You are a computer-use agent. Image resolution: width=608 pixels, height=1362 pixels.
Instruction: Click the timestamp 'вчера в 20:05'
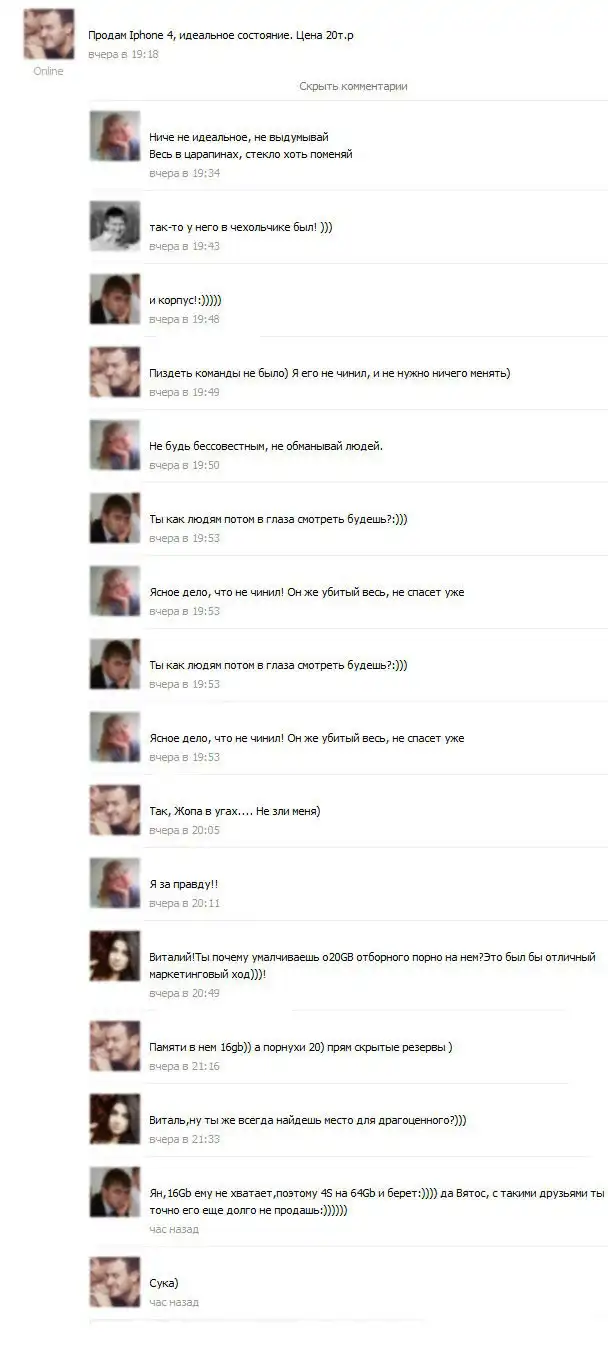click(x=184, y=831)
